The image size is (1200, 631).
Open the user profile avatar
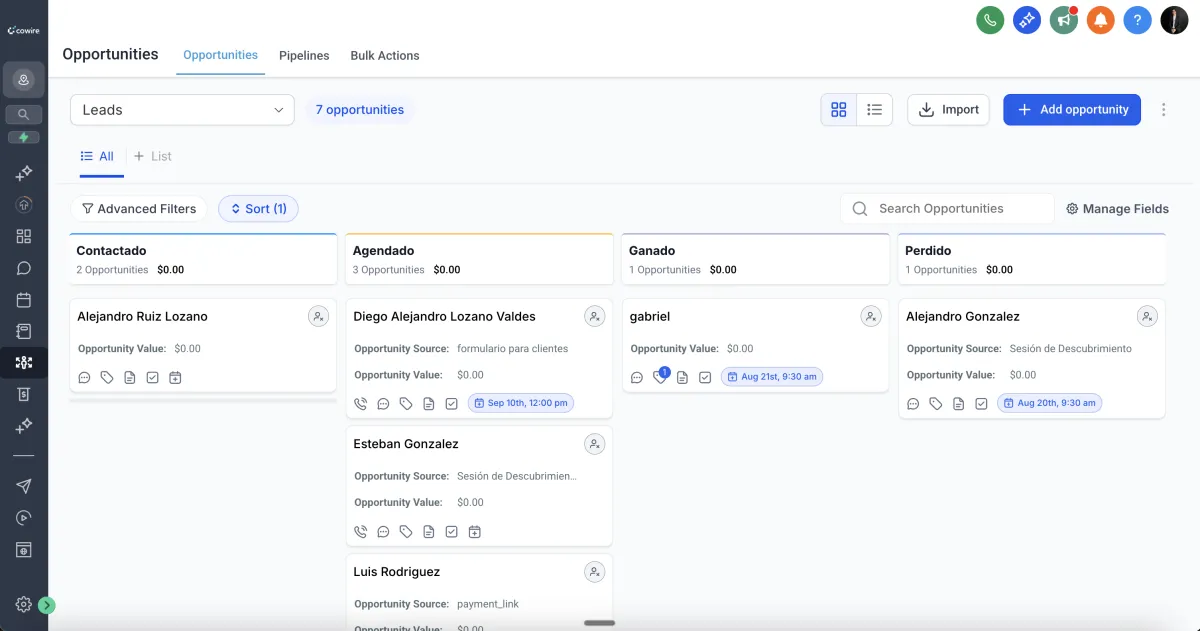1174,20
